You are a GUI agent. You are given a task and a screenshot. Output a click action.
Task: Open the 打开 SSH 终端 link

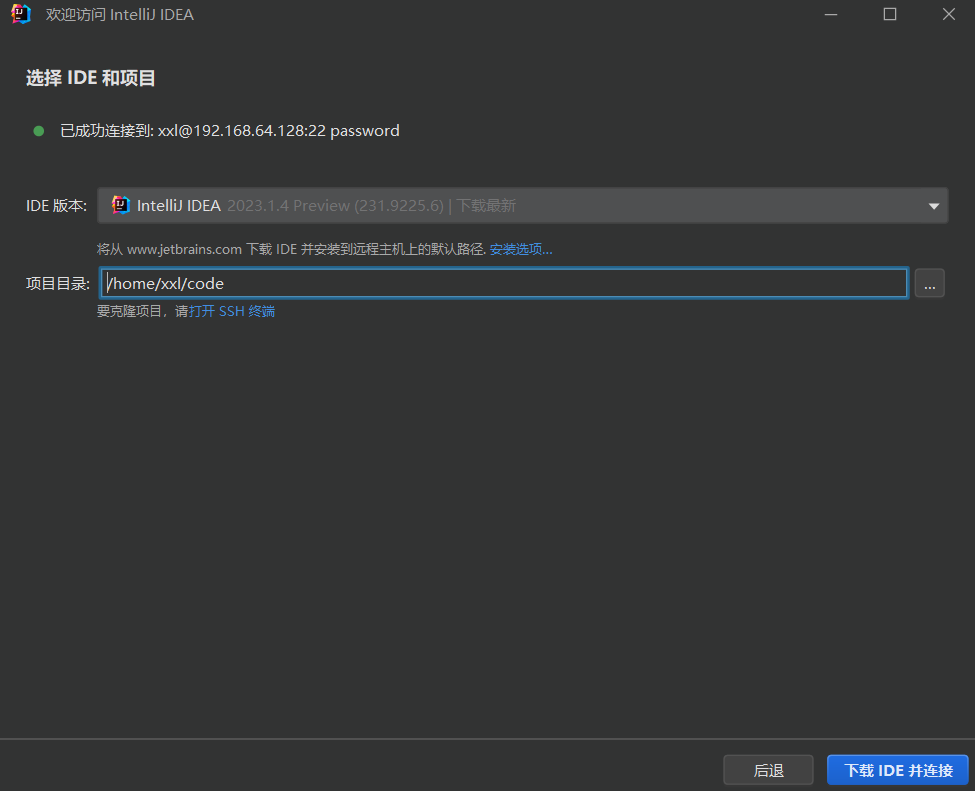231,311
